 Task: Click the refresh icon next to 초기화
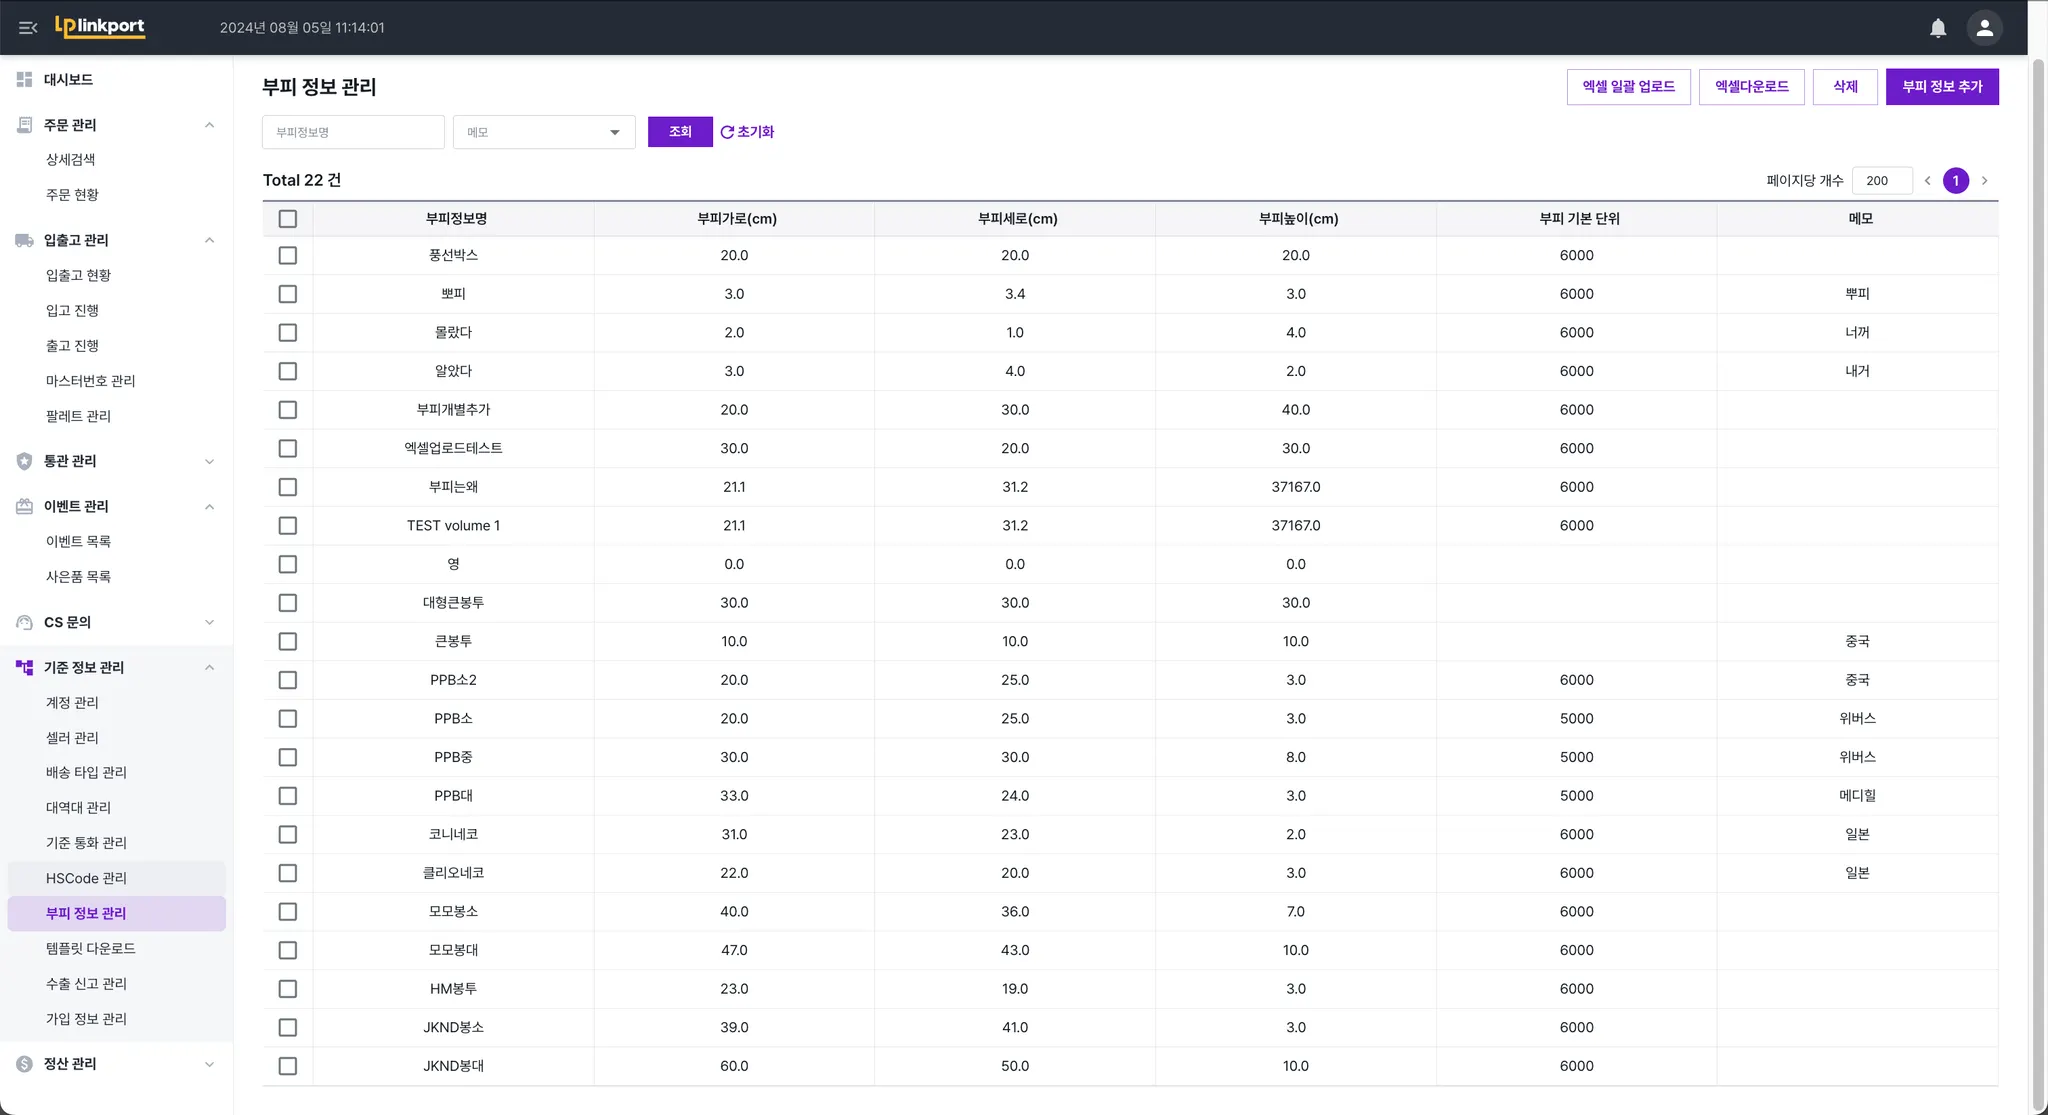[x=727, y=132]
